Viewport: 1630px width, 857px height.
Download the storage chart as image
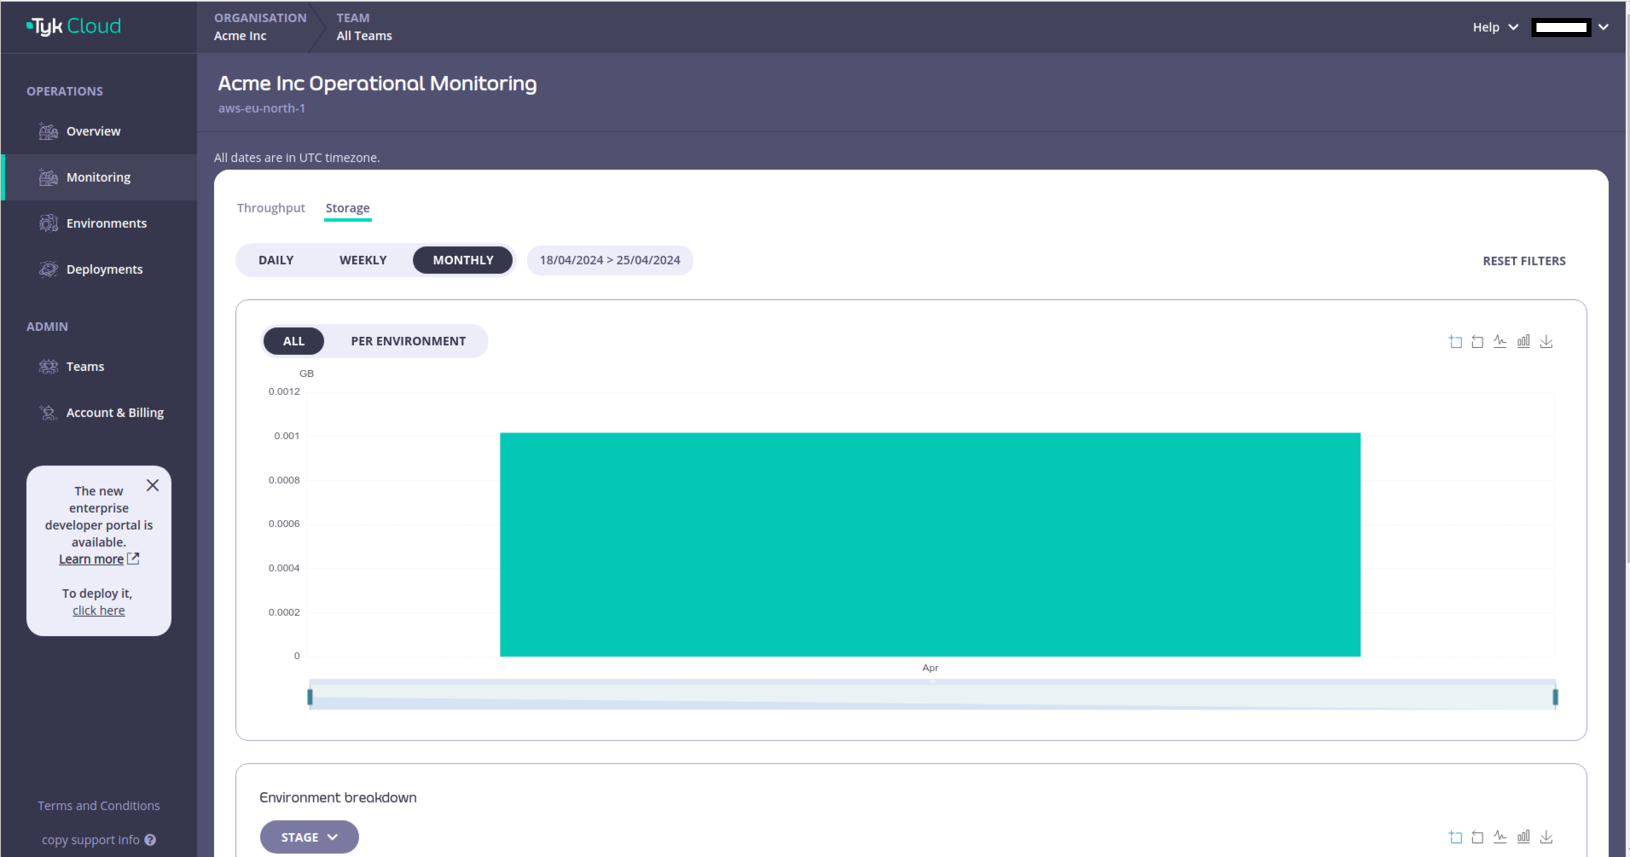[1546, 342]
